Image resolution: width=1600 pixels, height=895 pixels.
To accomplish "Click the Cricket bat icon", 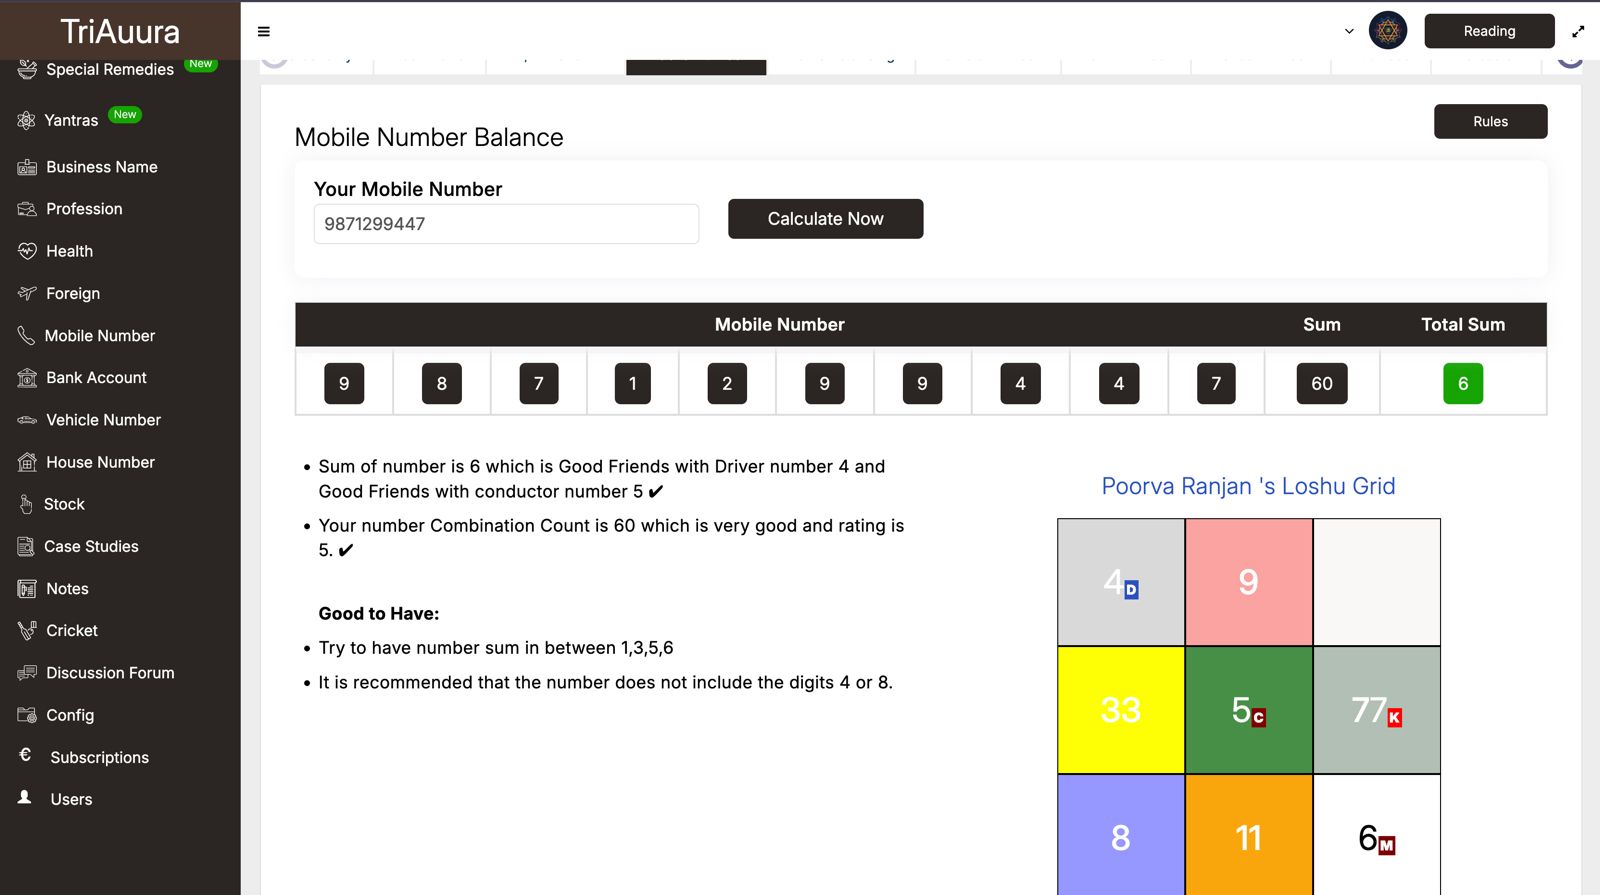I will [x=27, y=631].
